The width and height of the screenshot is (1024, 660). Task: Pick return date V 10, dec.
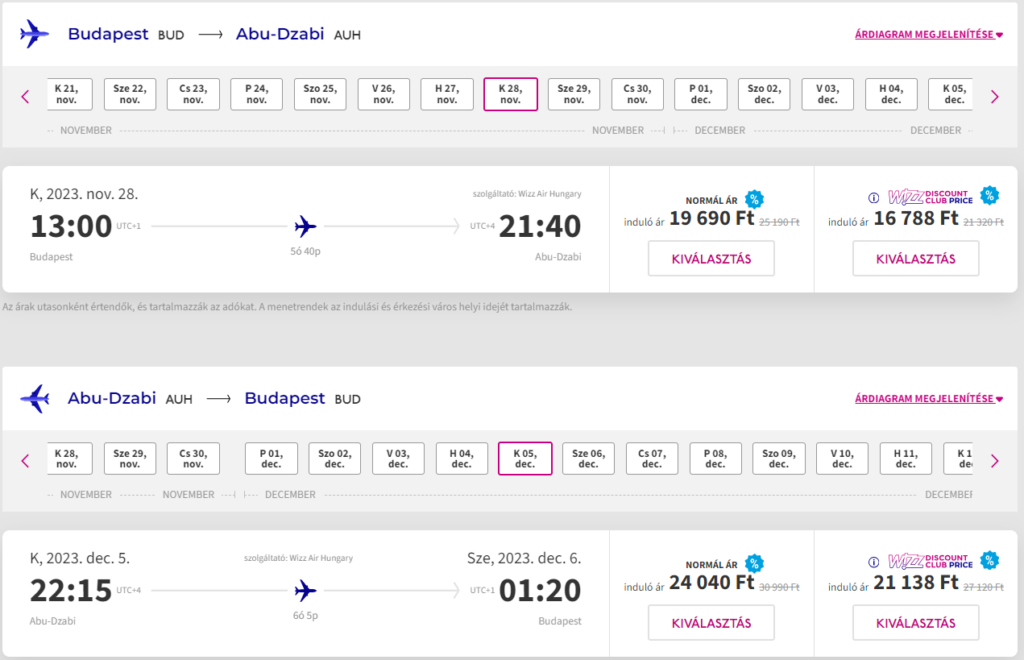coord(842,458)
